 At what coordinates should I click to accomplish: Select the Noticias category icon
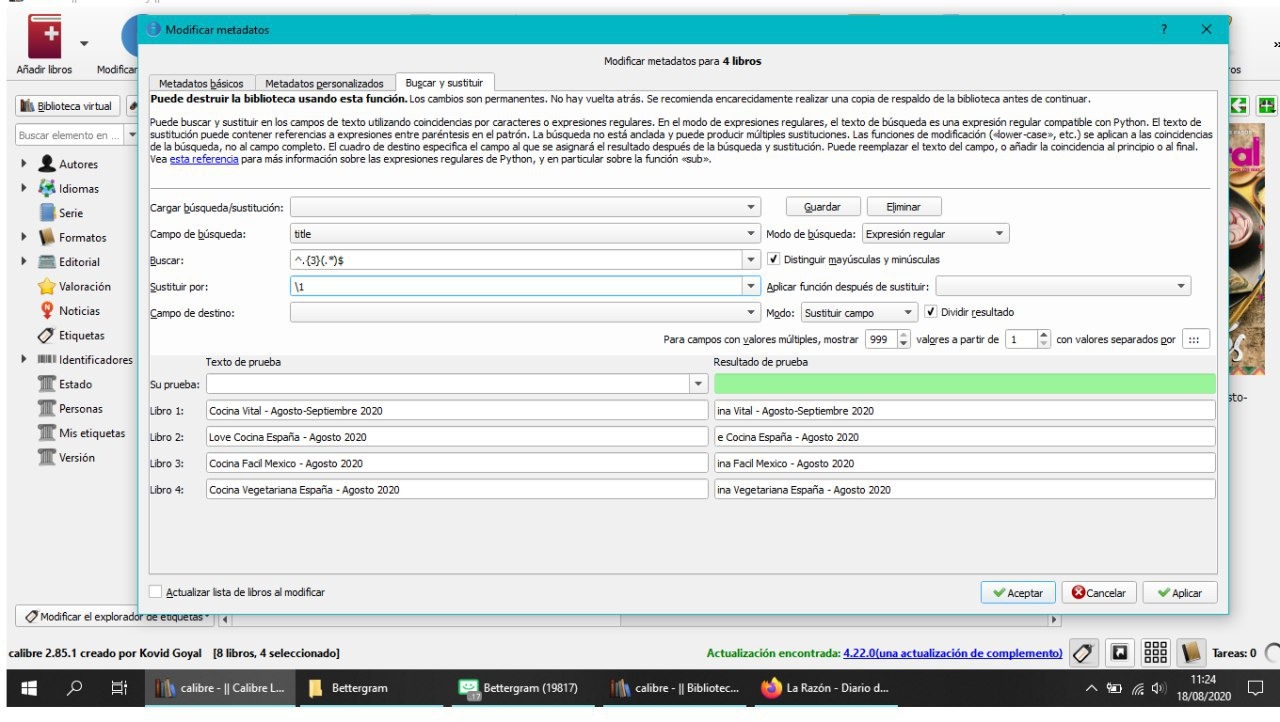47,311
